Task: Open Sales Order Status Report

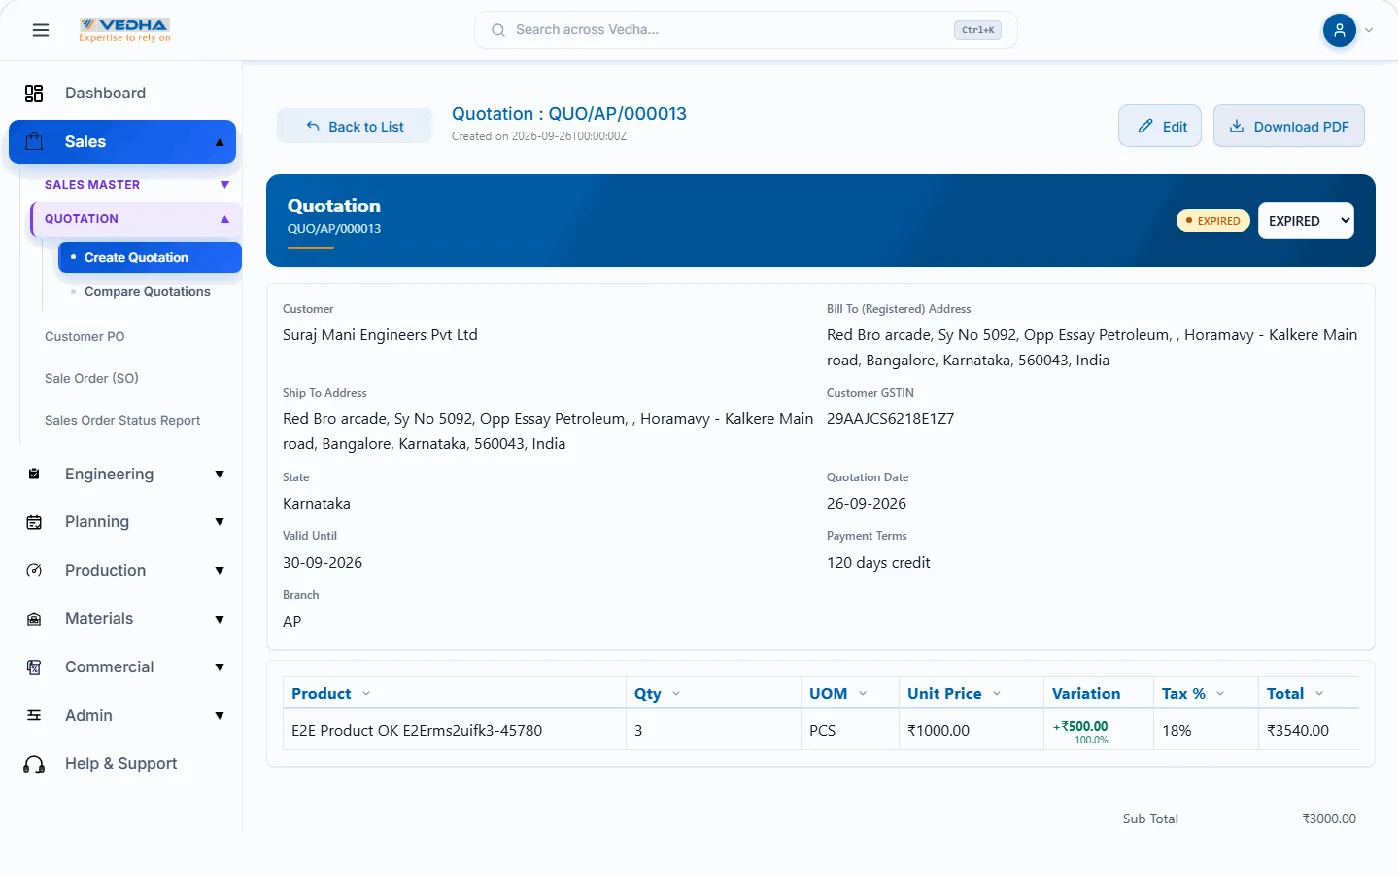Action: 122,421
